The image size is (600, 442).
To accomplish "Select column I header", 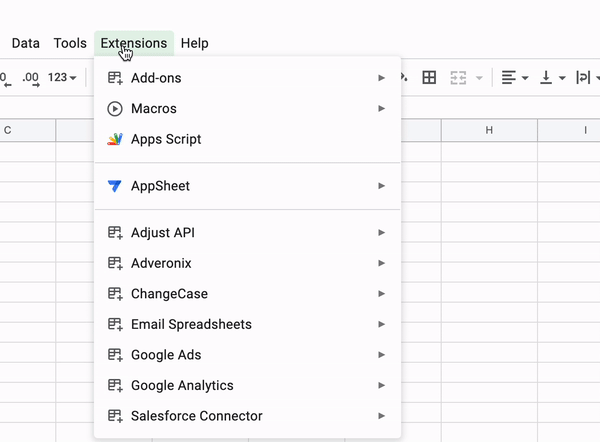I will coord(569,130).
